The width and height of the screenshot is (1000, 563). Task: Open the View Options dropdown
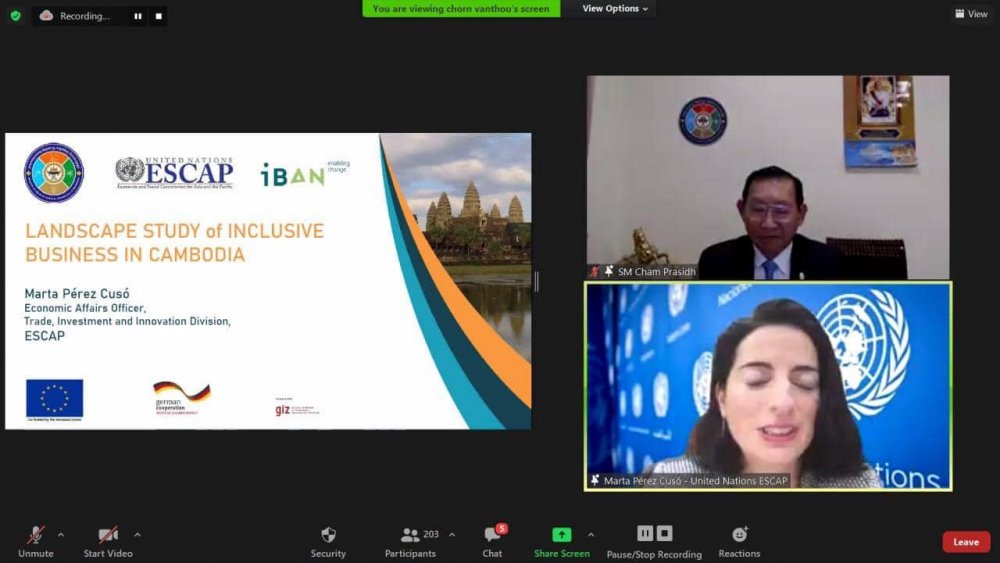coord(615,9)
